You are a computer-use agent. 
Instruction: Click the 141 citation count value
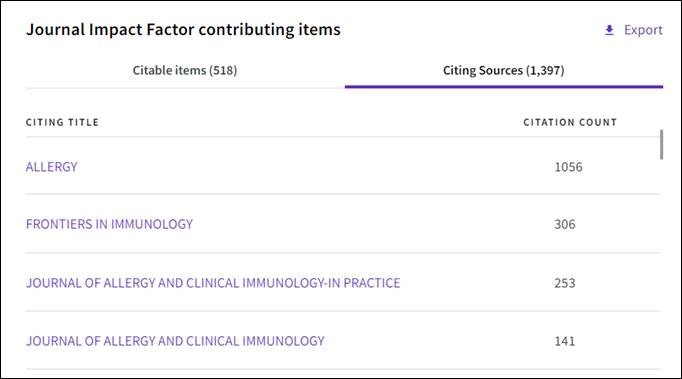pyautogui.click(x=565, y=341)
